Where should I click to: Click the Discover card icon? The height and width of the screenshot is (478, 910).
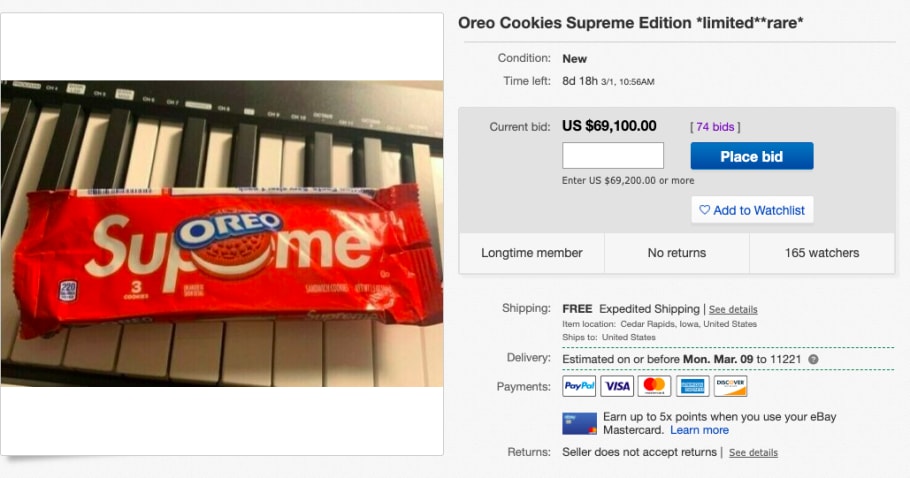(x=730, y=386)
